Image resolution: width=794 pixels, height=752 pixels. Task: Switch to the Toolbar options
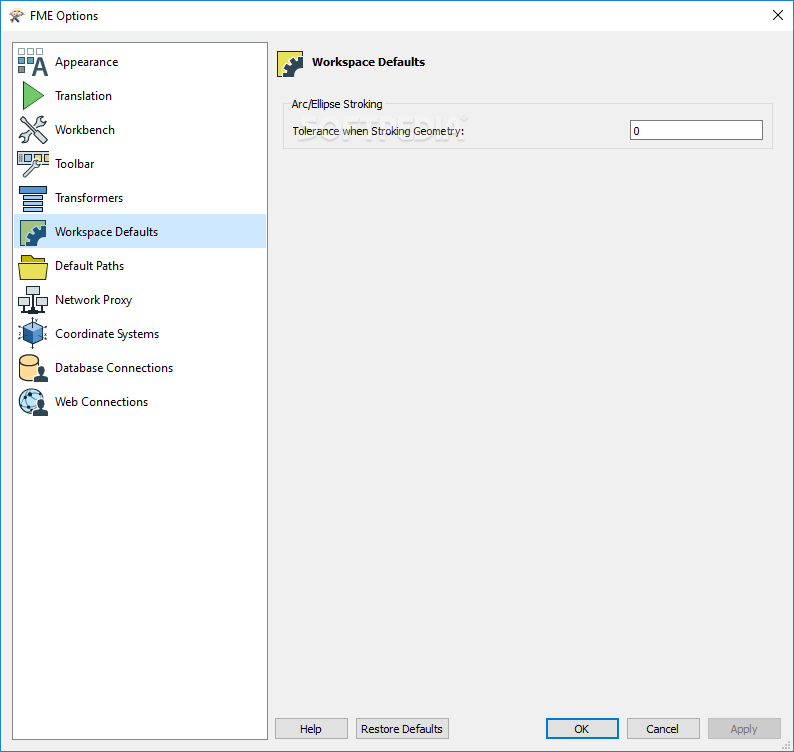point(140,164)
